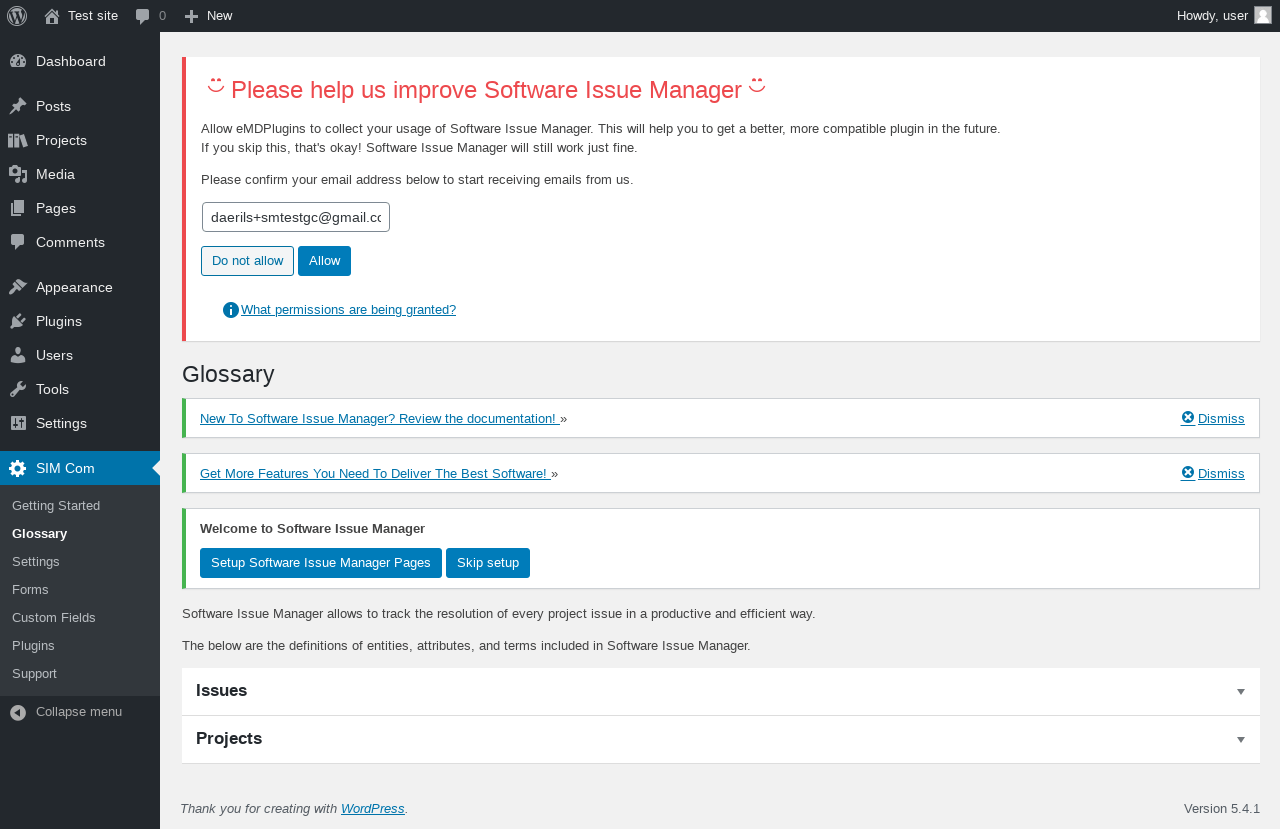Viewport: 1280px width, 829px height.
Task: Click the Glossary page heading
Action: [x=228, y=374]
